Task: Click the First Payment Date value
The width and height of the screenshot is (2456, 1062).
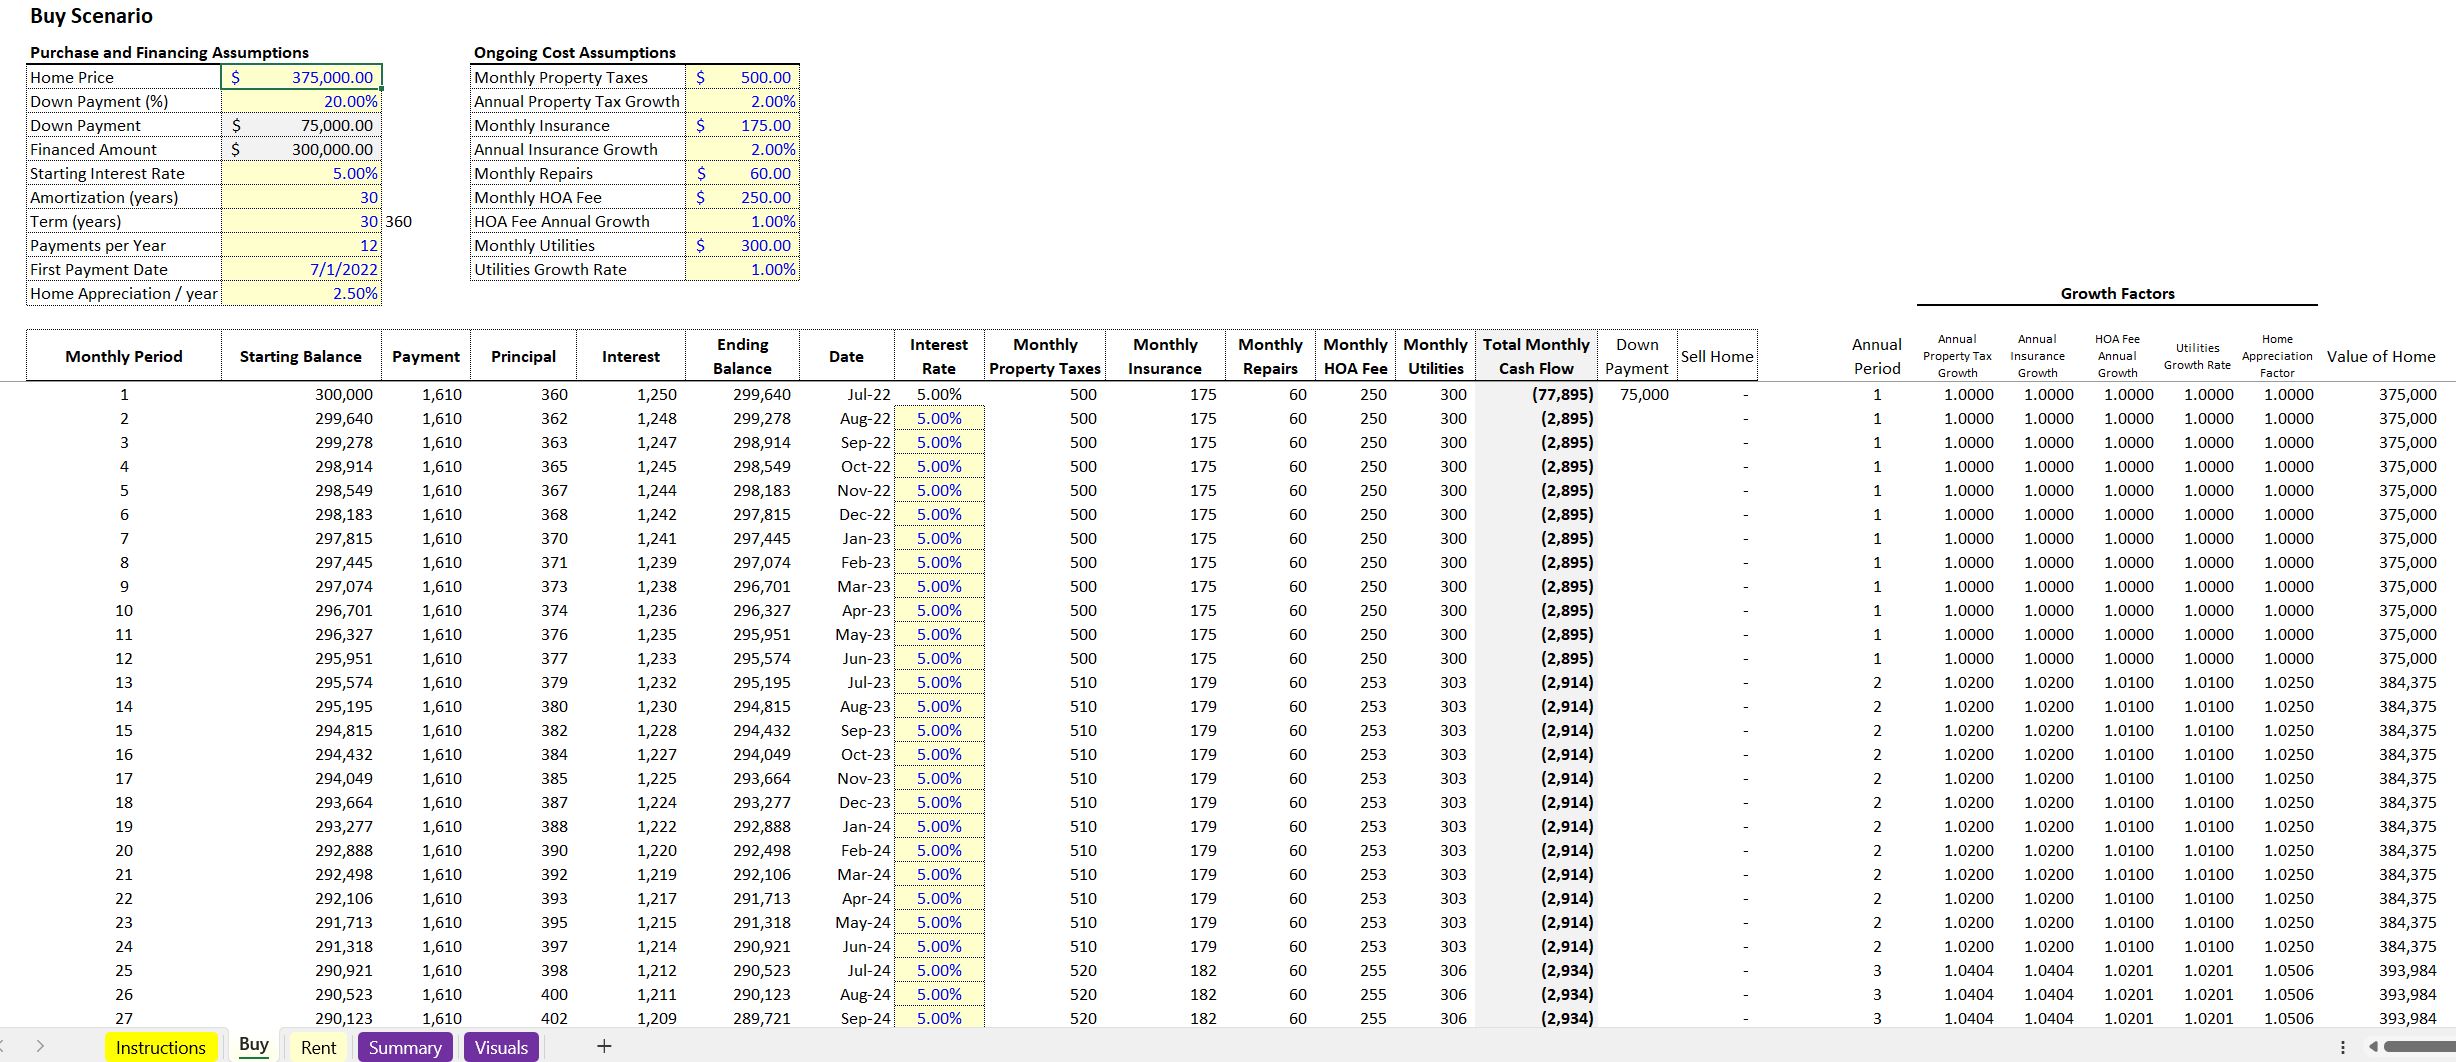Action: 301,269
